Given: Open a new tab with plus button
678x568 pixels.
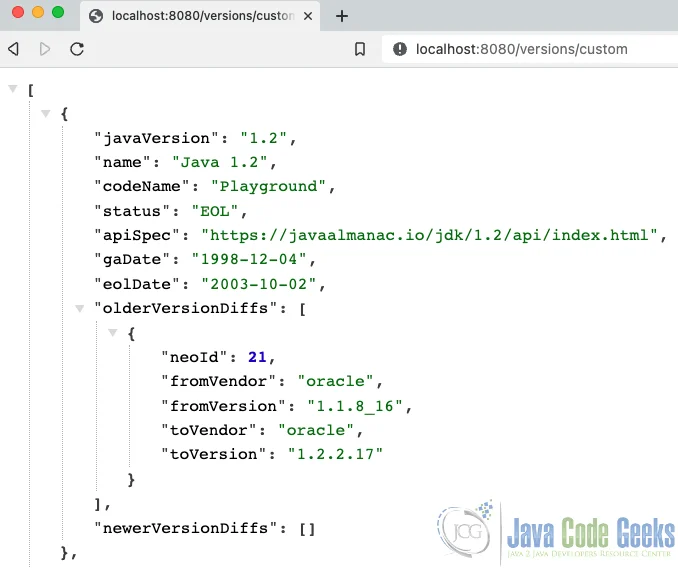Looking at the screenshot, I should 342,16.
